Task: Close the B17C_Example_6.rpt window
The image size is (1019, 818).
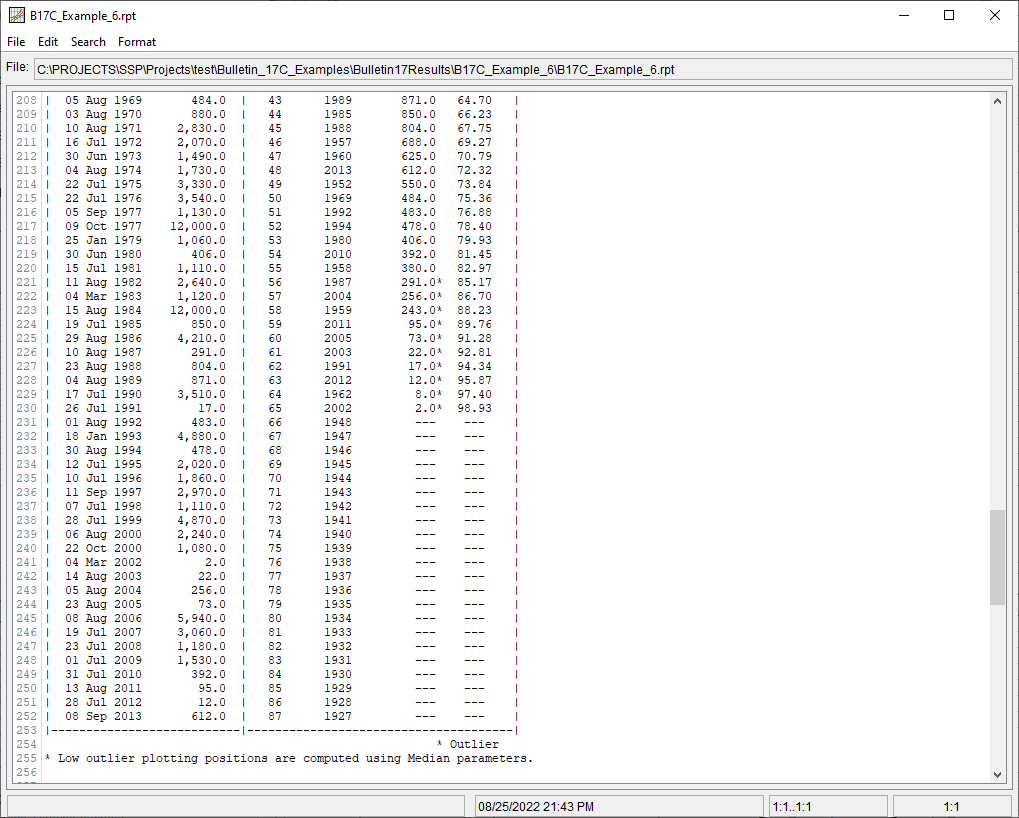Action: click(994, 15)
